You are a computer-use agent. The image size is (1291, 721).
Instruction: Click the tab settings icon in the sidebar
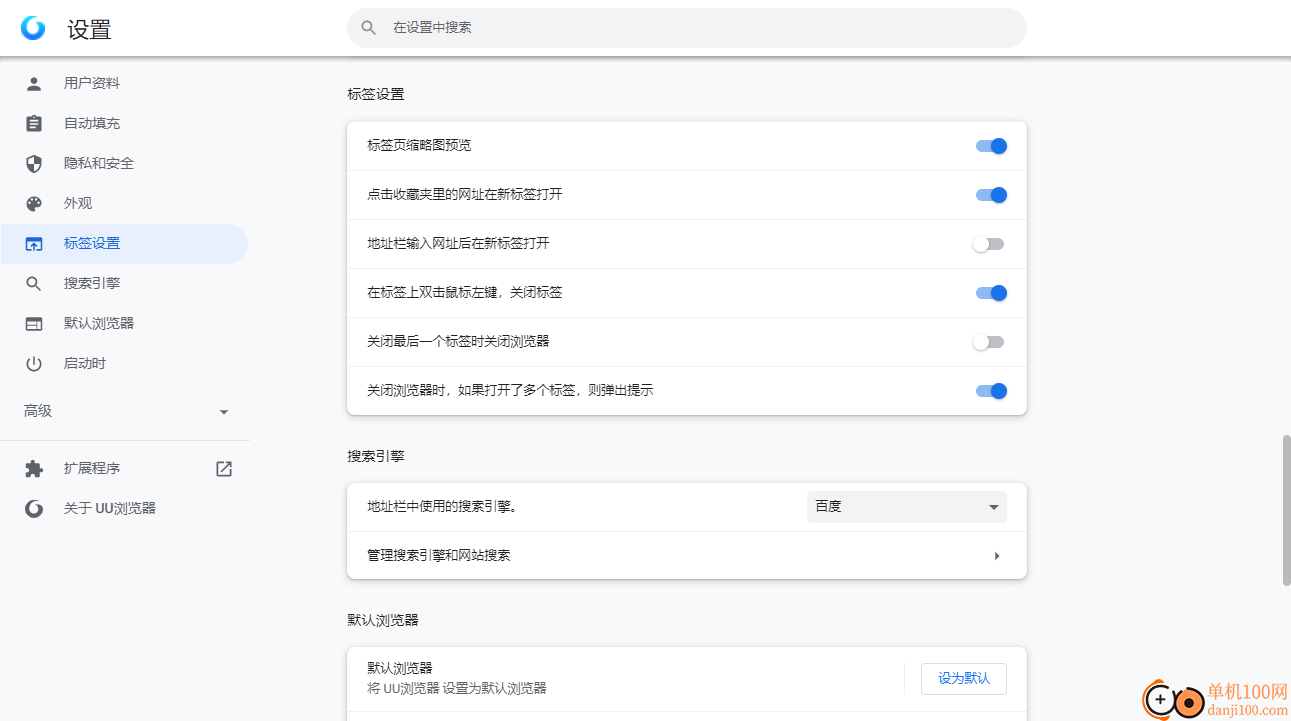pyautogui.click(x=34, y=243)
